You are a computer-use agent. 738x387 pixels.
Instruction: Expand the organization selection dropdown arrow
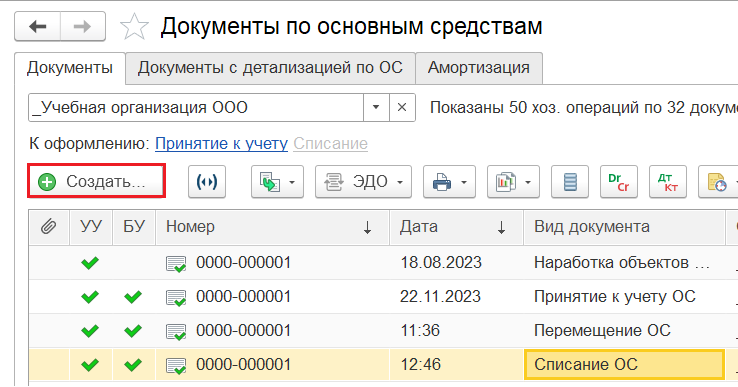pos(376,108)
